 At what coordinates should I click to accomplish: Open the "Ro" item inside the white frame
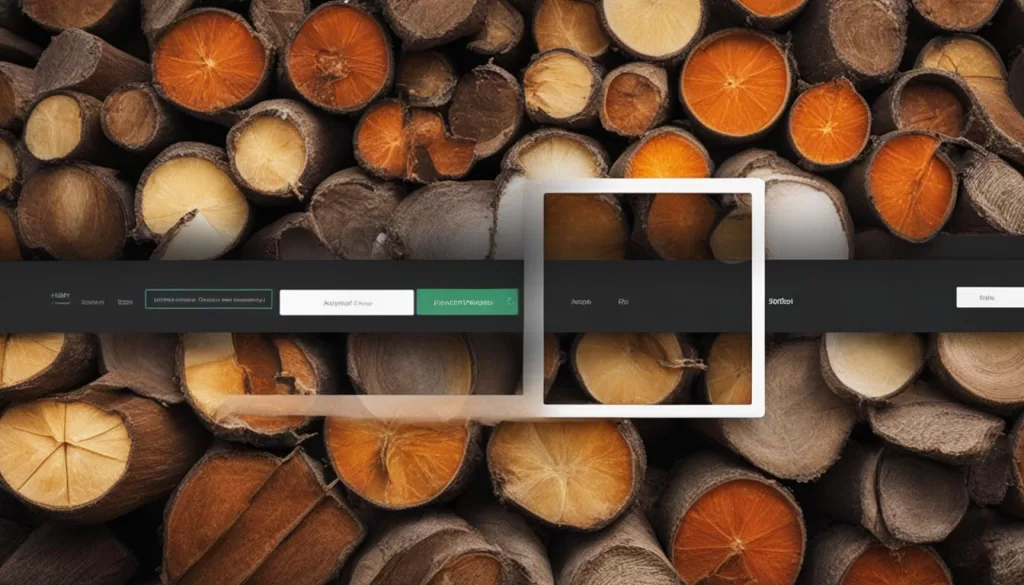pos(623,300)
